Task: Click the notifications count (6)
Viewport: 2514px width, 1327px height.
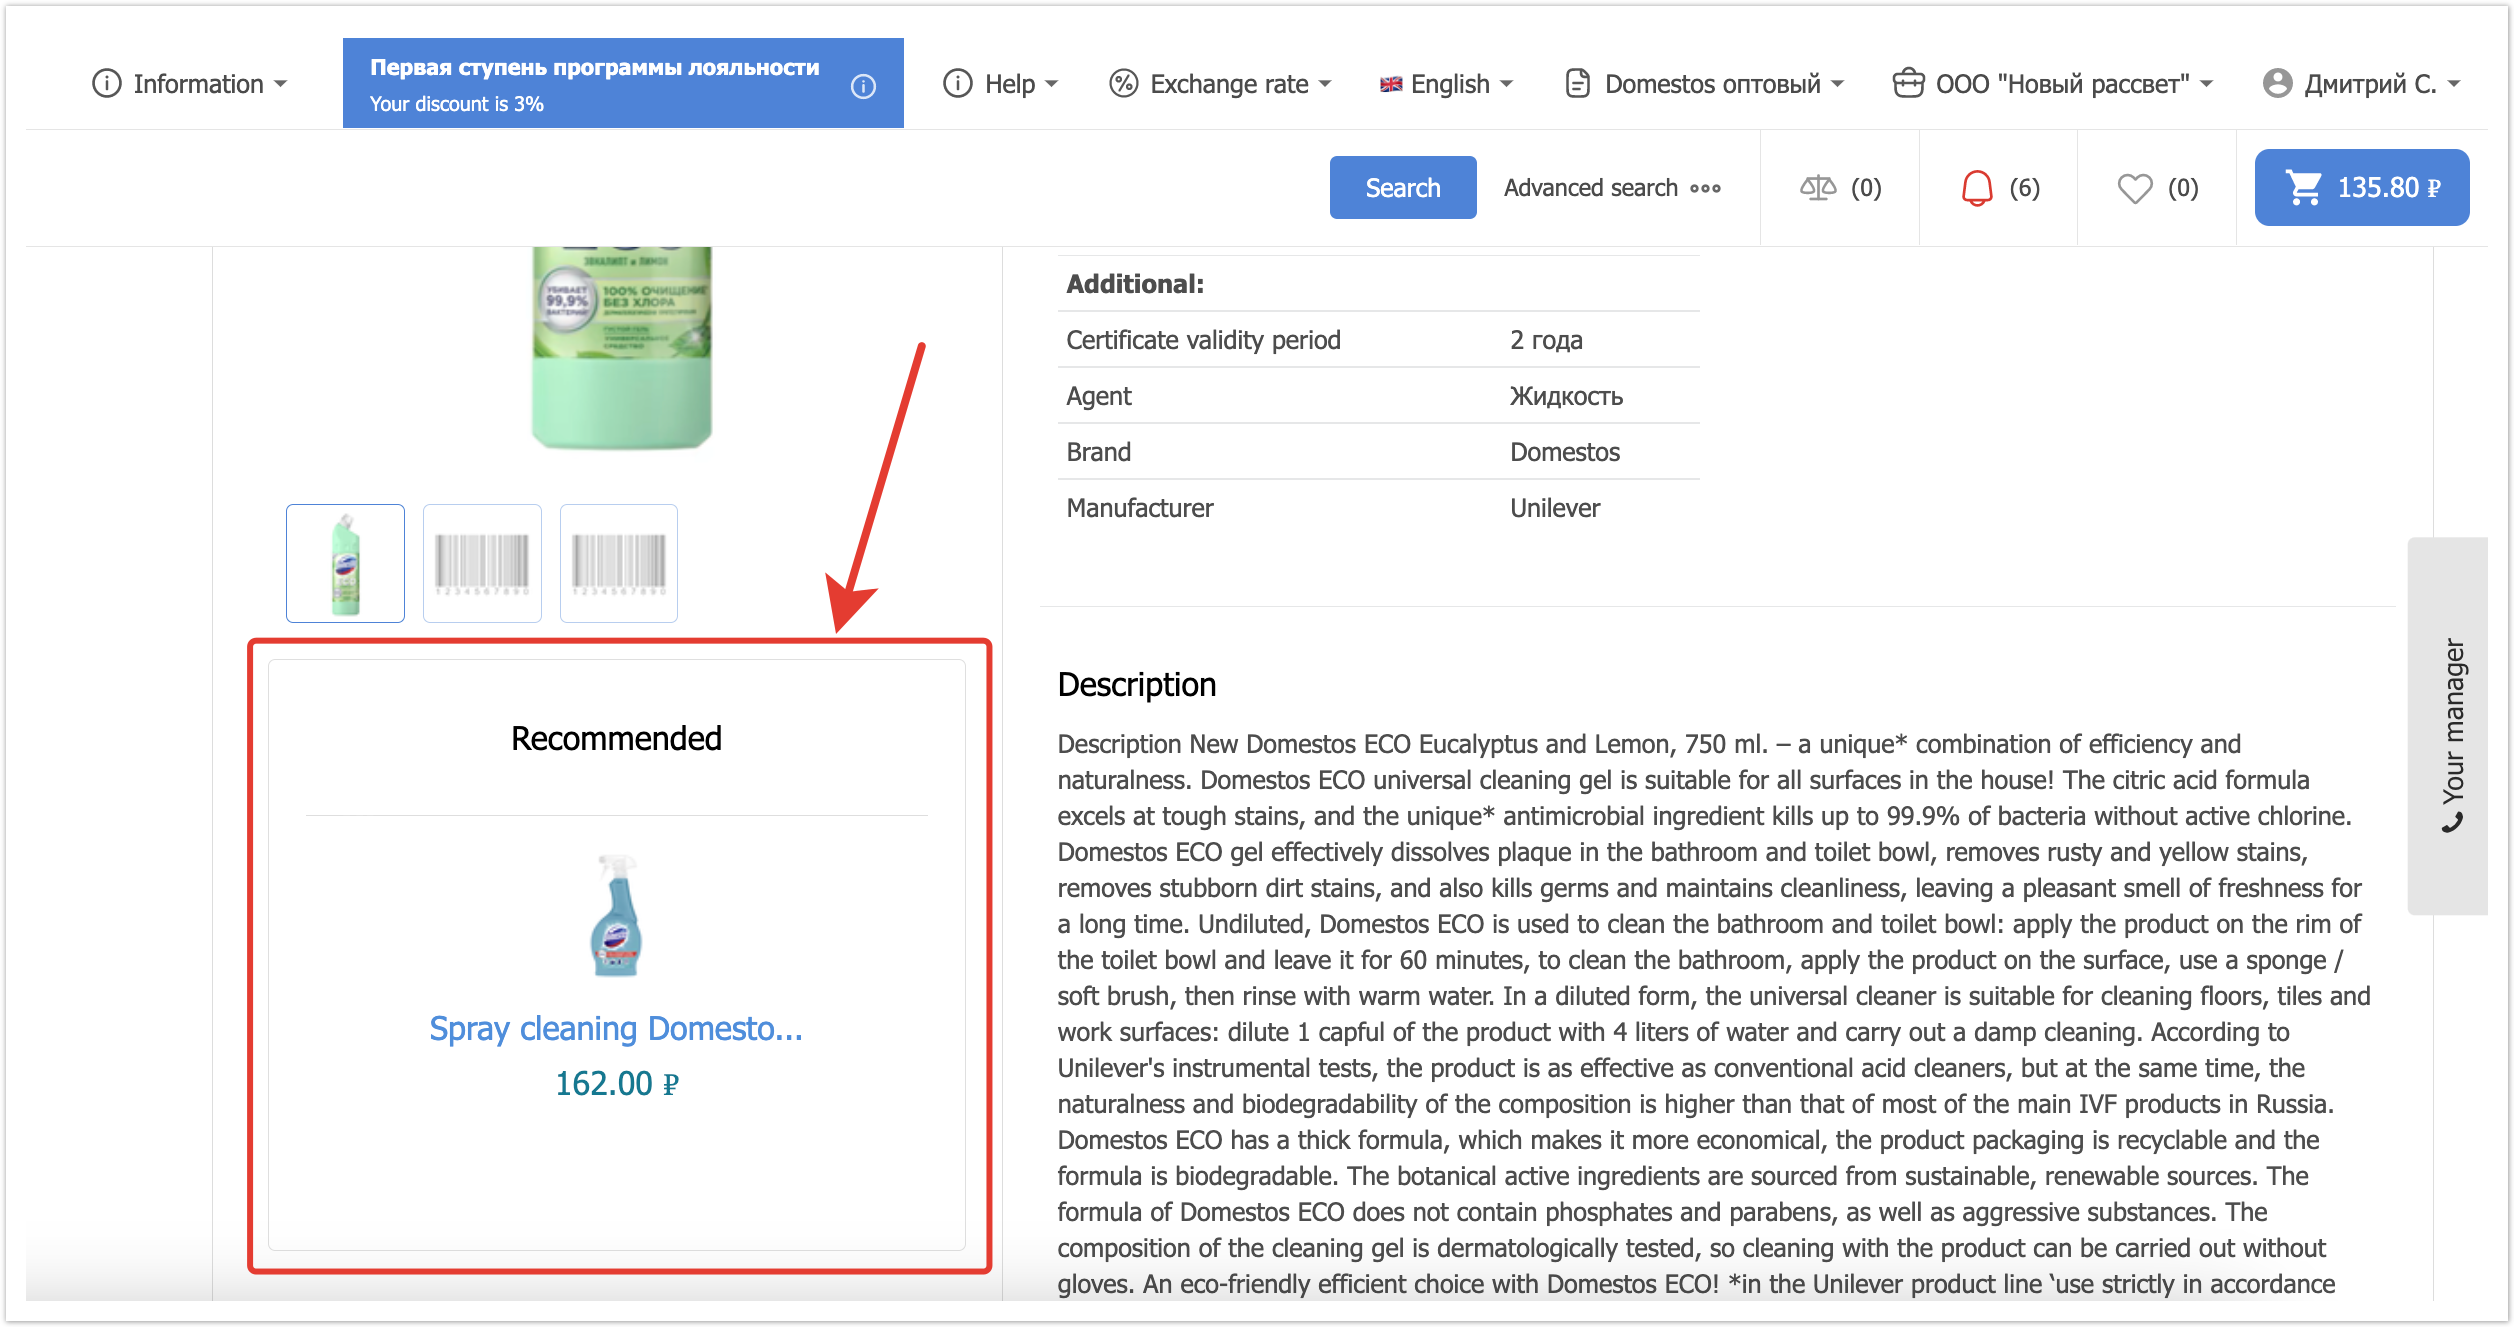Action: pos(2025,188)
